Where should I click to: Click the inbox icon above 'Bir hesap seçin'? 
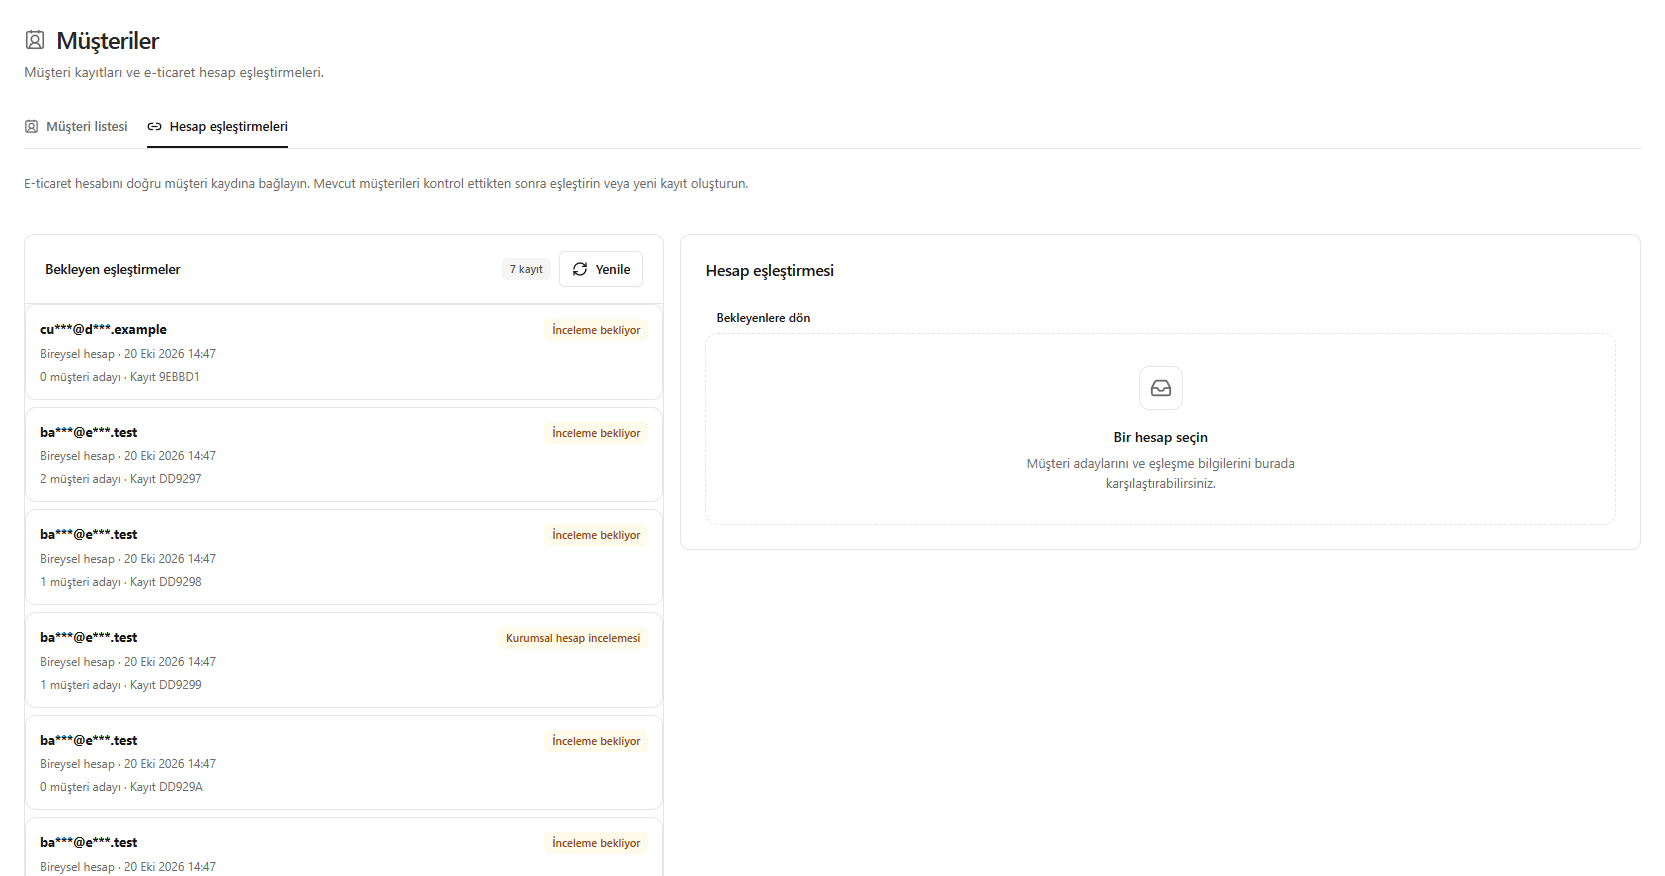tap(1161, 388)
